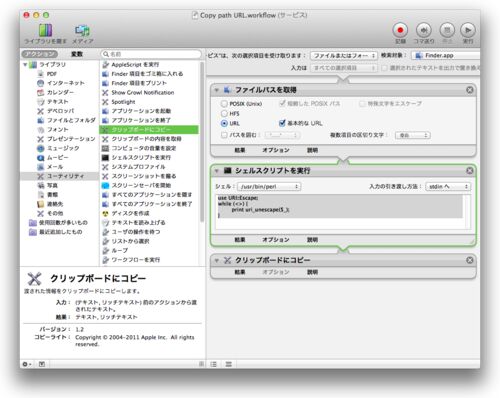Open Options (オプション) in the Get File Path action

point(275,150)
